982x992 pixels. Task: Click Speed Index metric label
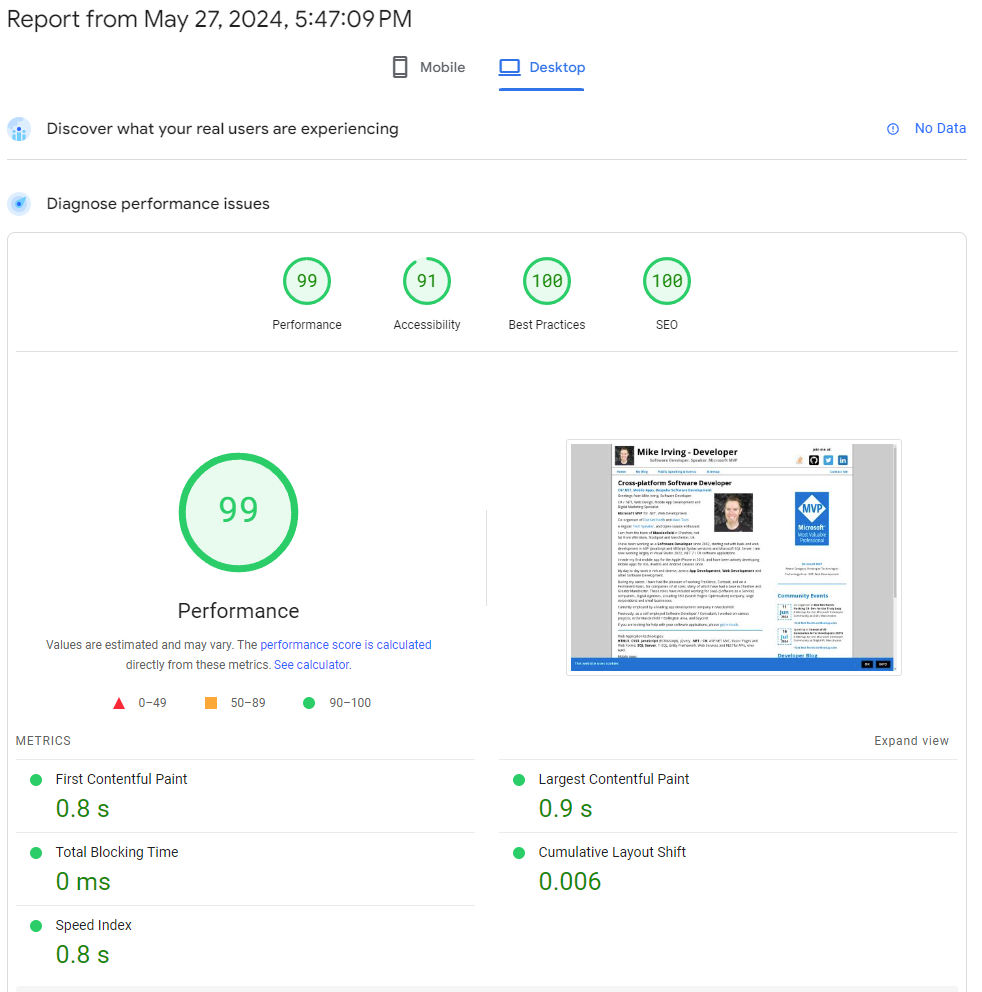point(94,926)
